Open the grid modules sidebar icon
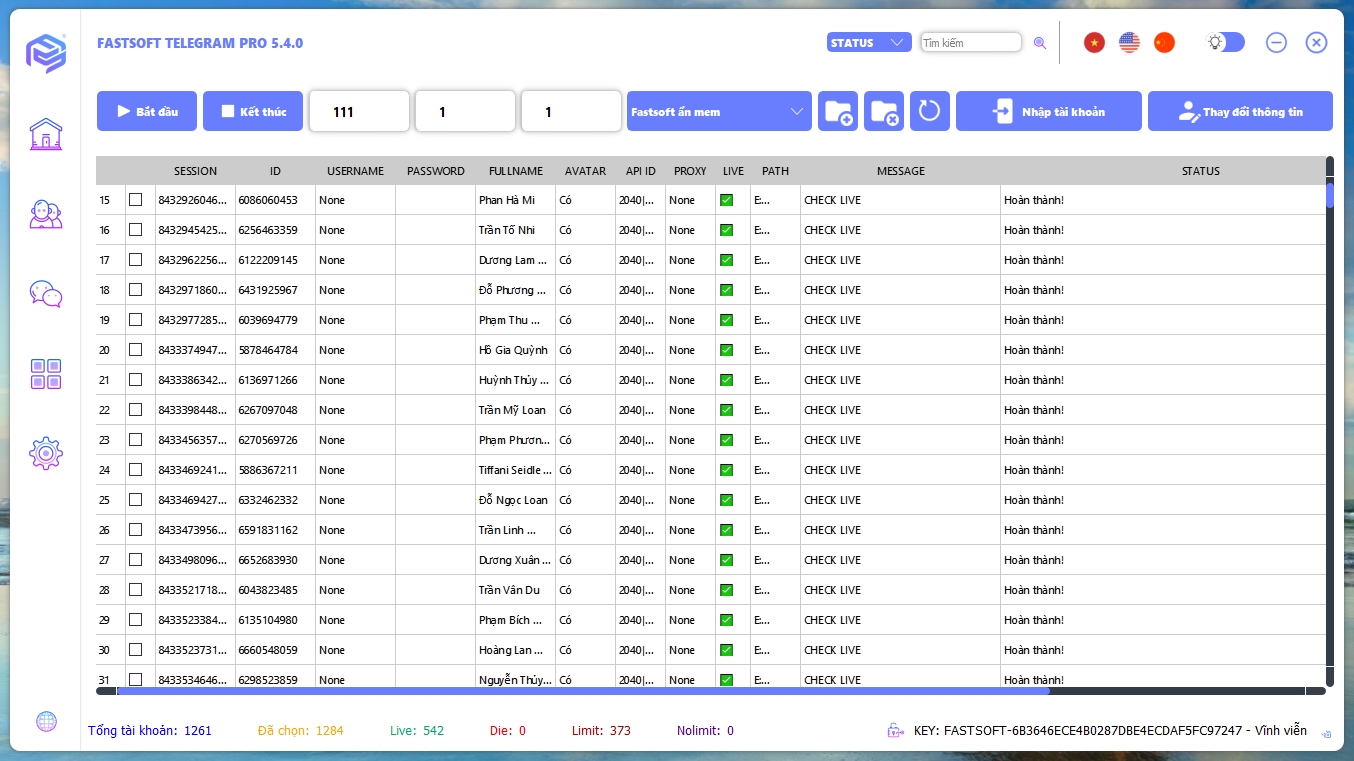 pos(46,374)
